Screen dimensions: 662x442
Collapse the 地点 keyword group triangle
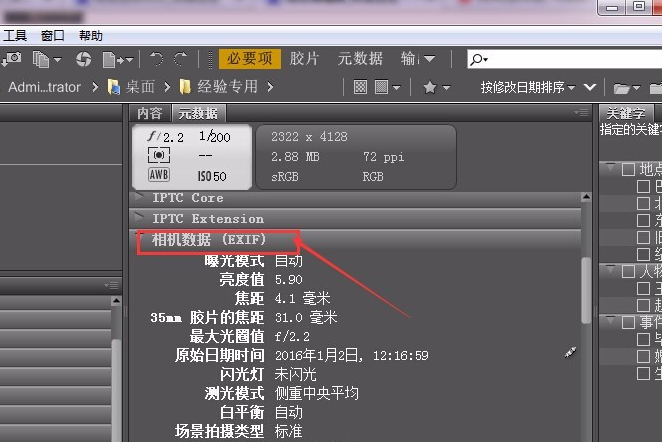click(x=610, y=168)
